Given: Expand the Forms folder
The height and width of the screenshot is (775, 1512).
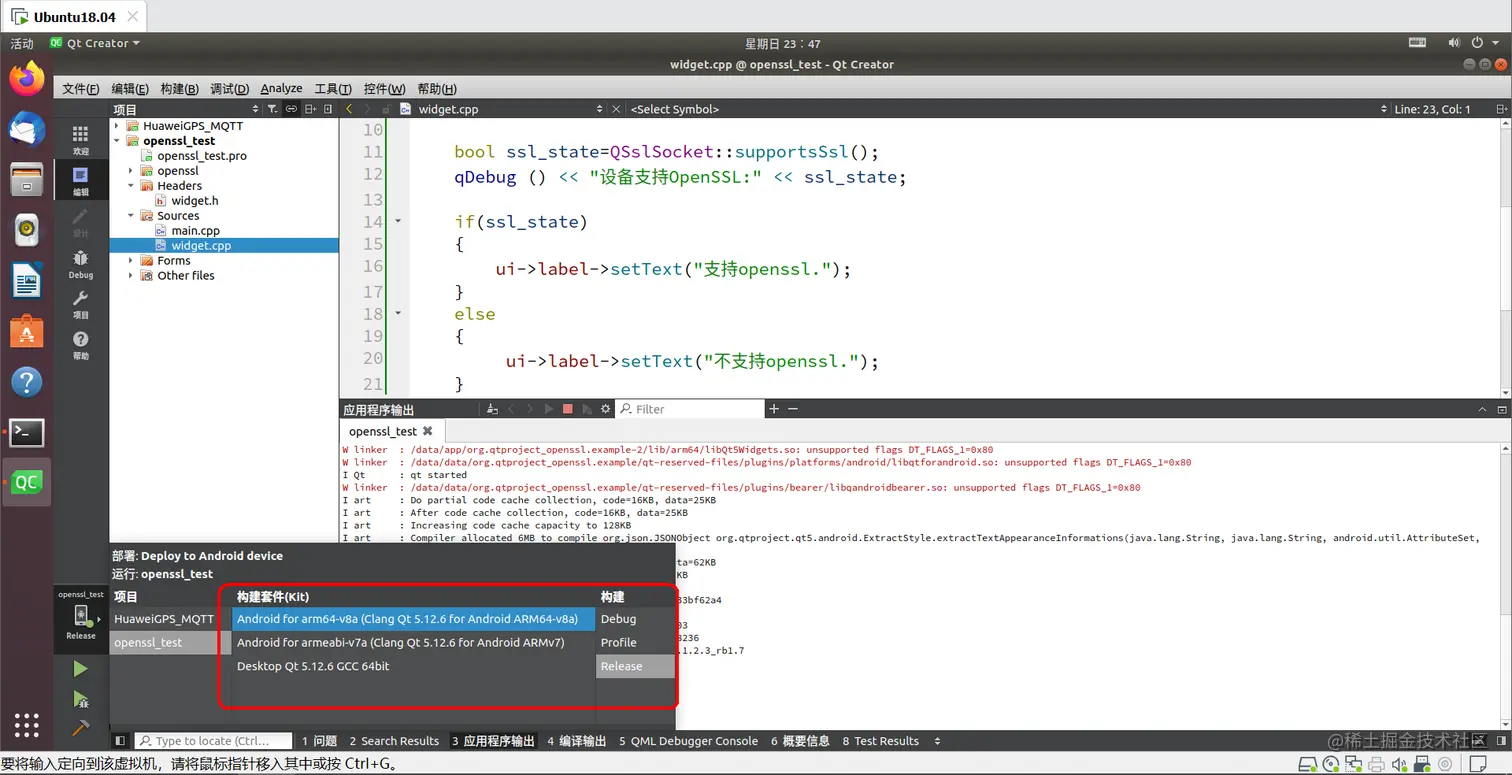Looking at the screenshot, I should [x=131, y=261].
